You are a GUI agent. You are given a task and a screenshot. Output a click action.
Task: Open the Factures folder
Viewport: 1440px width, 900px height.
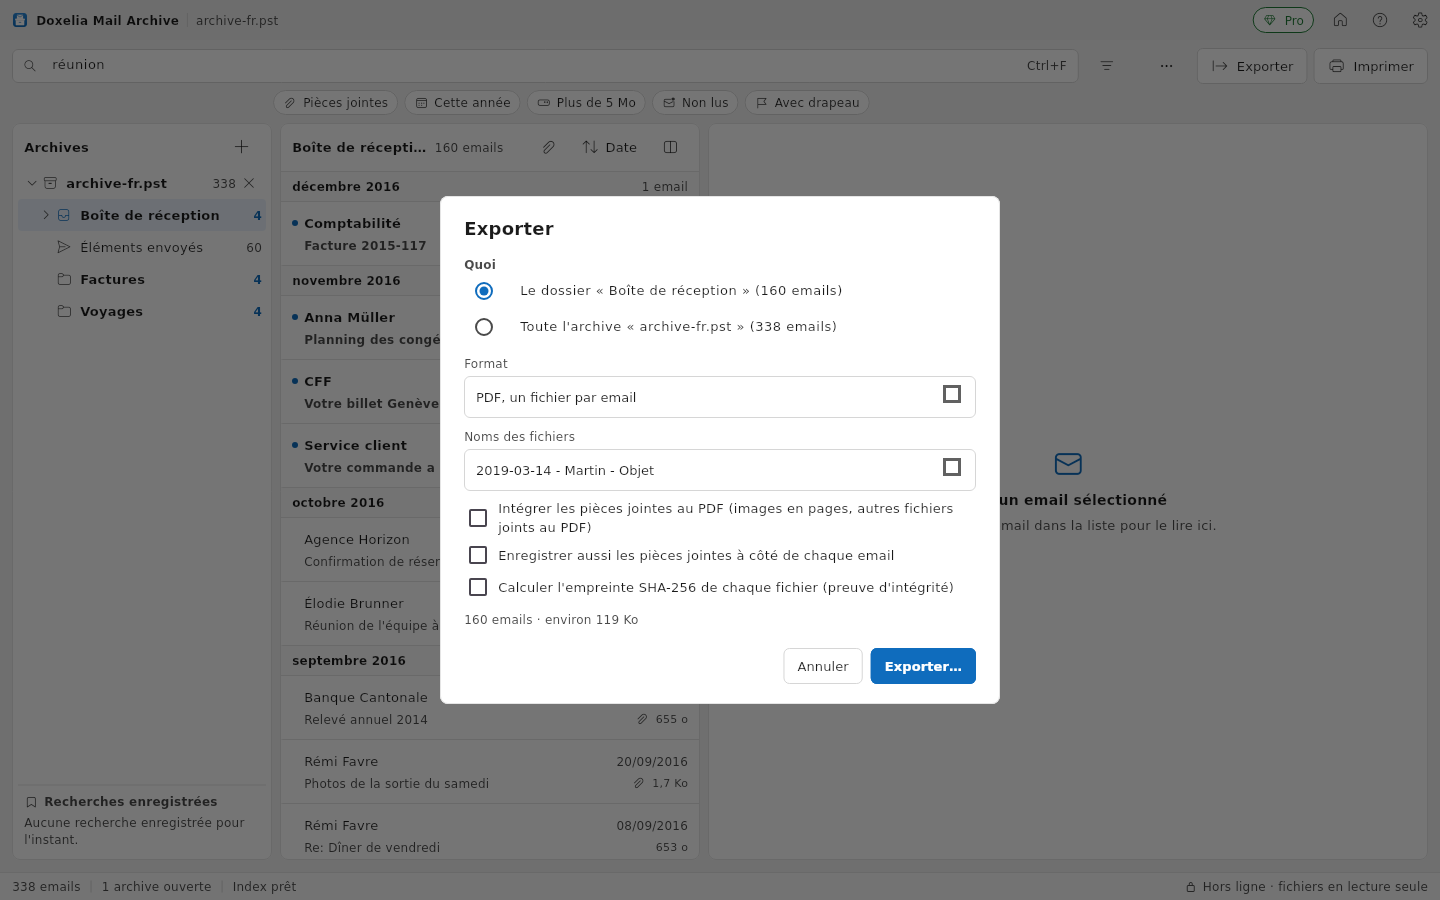[x=142, y=279]
